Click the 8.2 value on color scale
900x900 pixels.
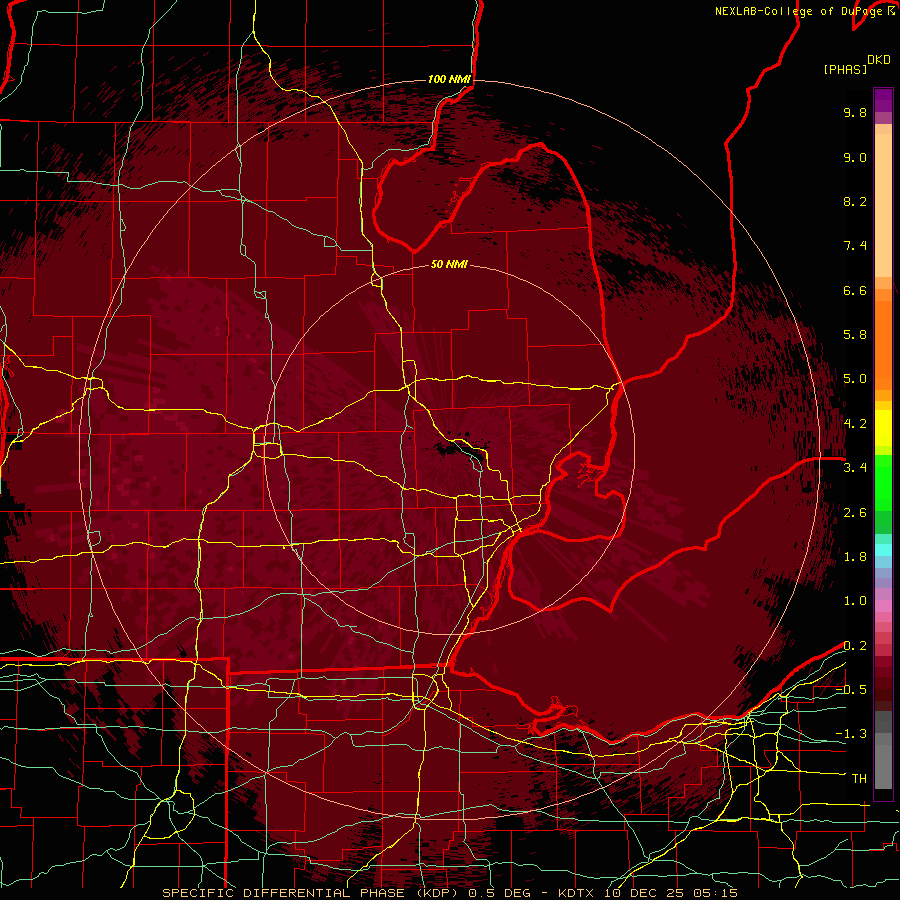tap(855, 201)
